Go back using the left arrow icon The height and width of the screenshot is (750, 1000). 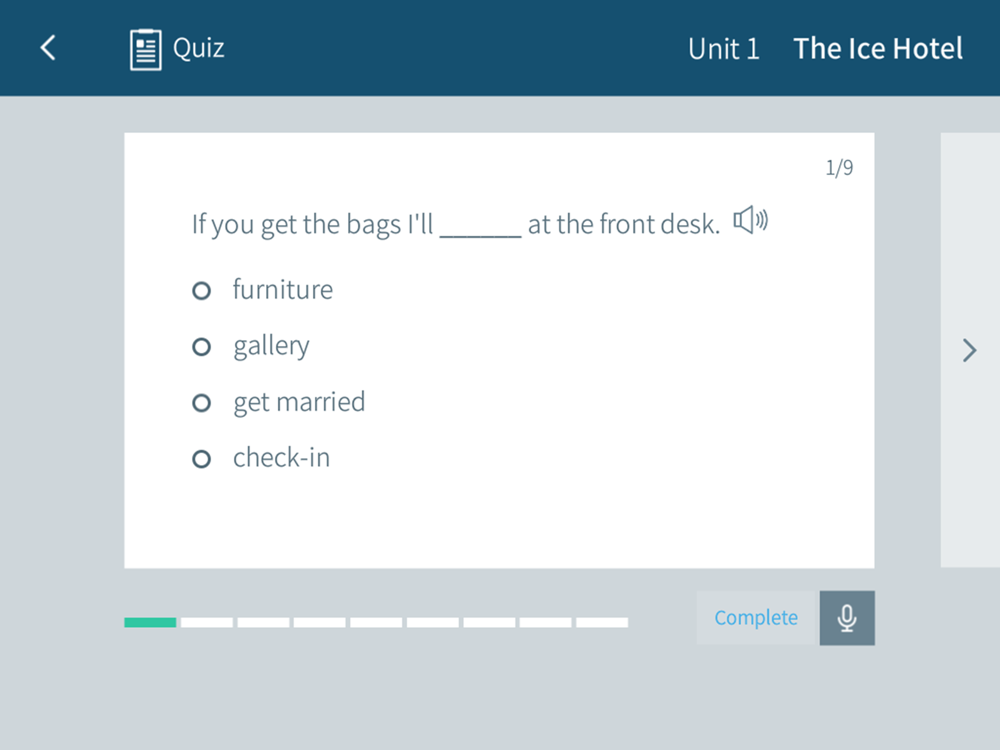[x=48, y=48]
